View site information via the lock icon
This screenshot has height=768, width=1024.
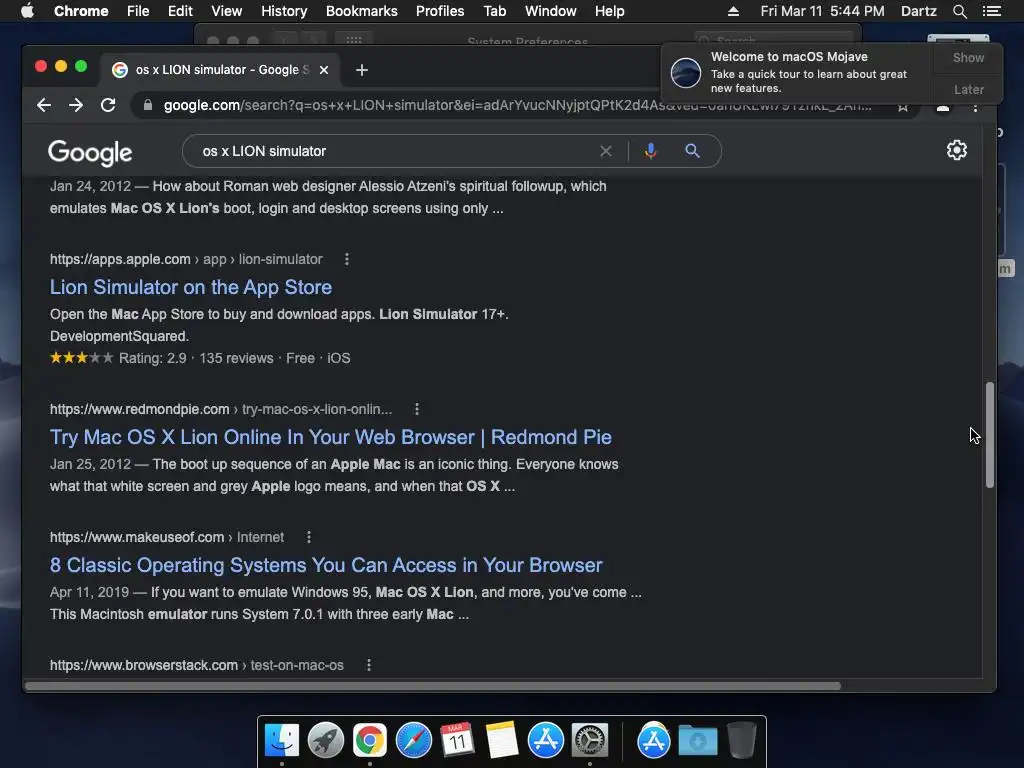point(148,105)
